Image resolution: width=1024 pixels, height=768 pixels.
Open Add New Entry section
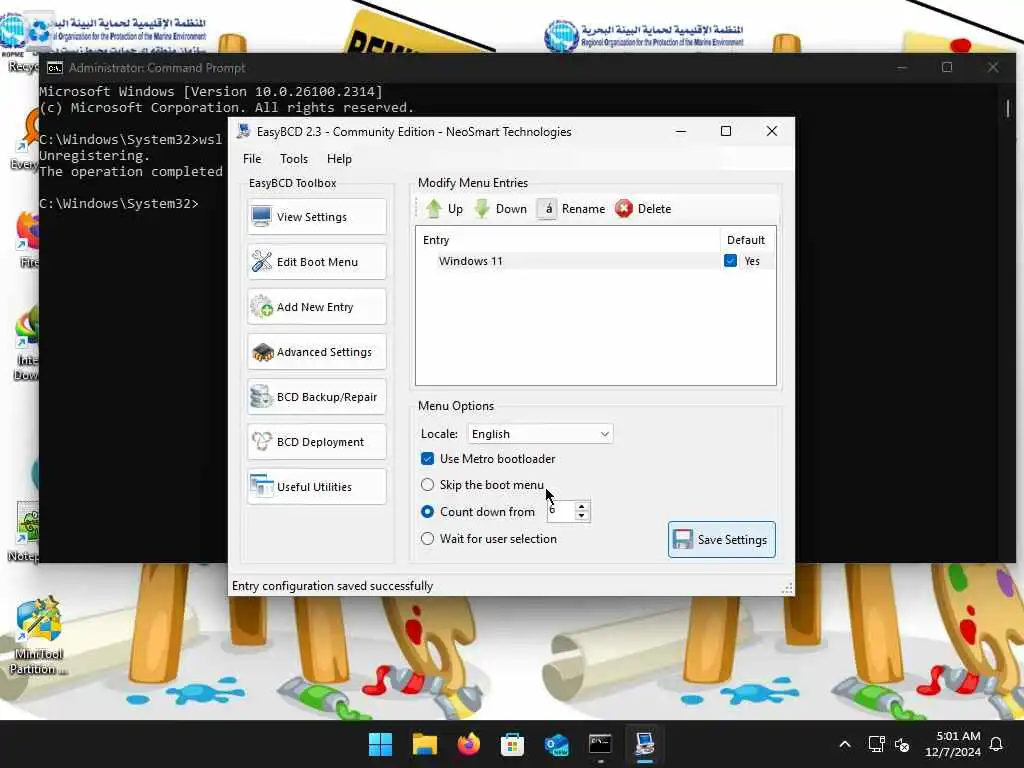pos(317,307)
